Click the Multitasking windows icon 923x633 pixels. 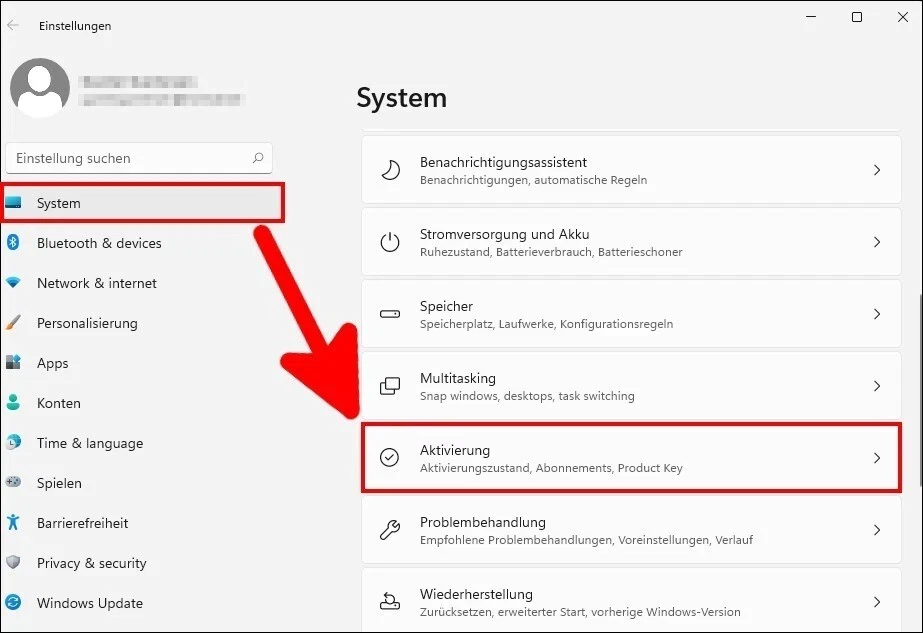pyautogui.click(x=390, y=386)
